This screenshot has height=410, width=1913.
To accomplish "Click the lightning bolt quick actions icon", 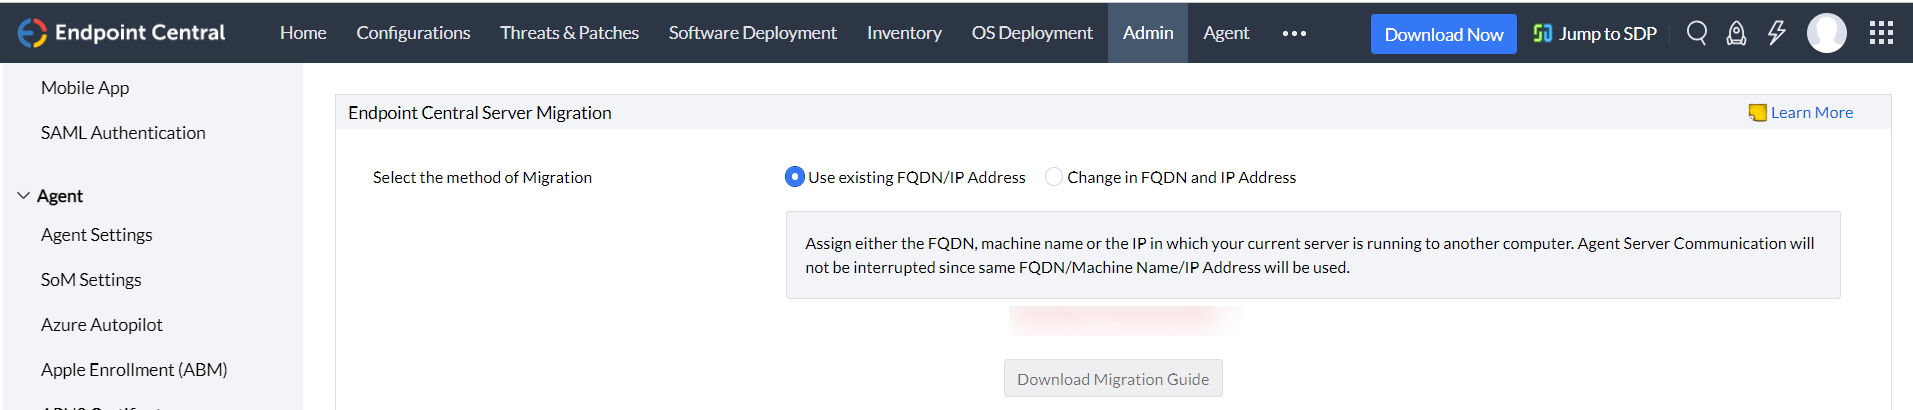I will click(1776, 33).
